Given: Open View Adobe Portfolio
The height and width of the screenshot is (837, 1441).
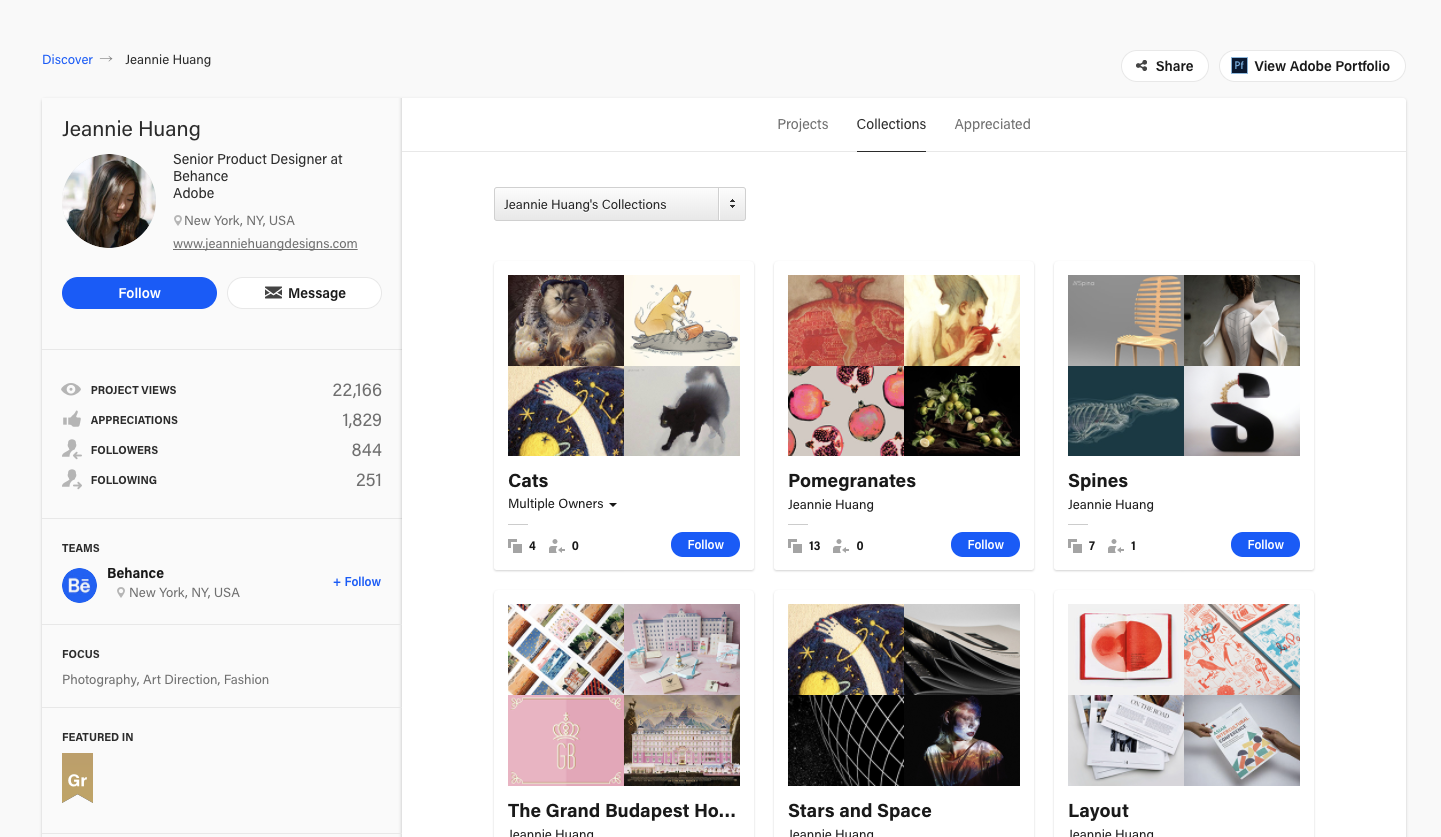Looking at the screenshot, I should click(x=1312, y=66).
